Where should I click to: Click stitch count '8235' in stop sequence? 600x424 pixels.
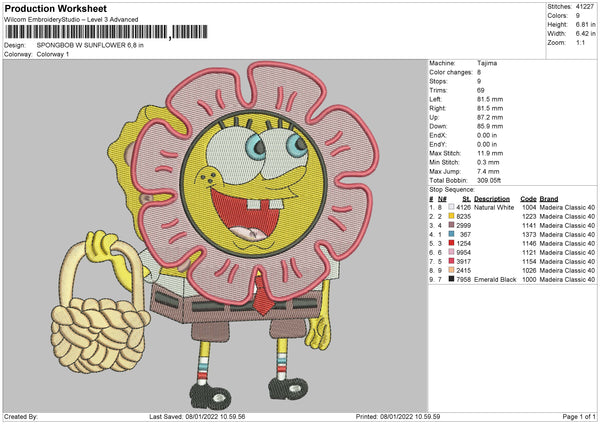(x=463, y=217)
